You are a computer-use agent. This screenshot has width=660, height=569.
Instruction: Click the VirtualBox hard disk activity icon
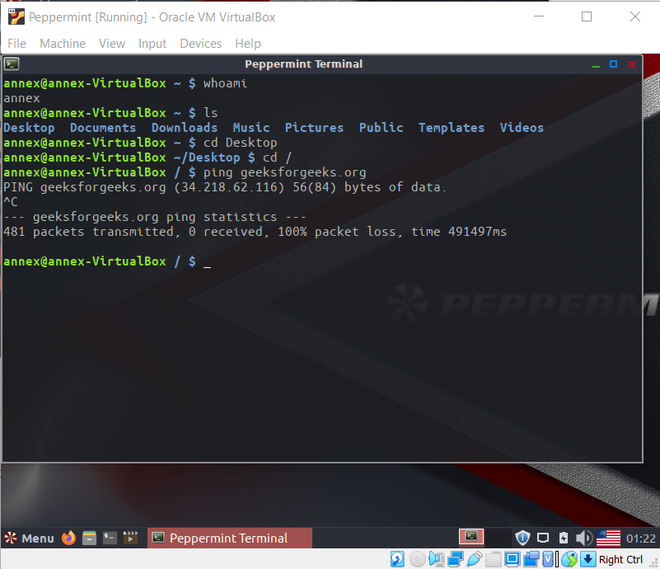(397, 559)
